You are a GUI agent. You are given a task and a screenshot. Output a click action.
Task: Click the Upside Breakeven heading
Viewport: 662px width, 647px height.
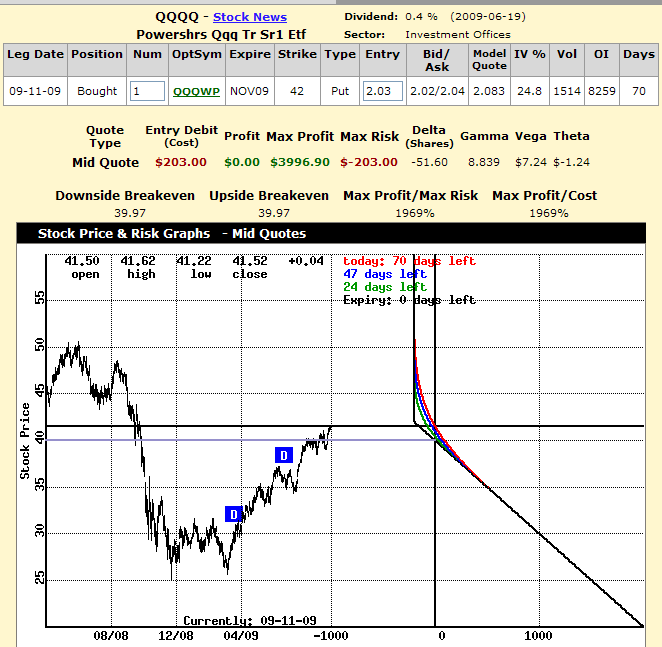click(x=269, y=196)
